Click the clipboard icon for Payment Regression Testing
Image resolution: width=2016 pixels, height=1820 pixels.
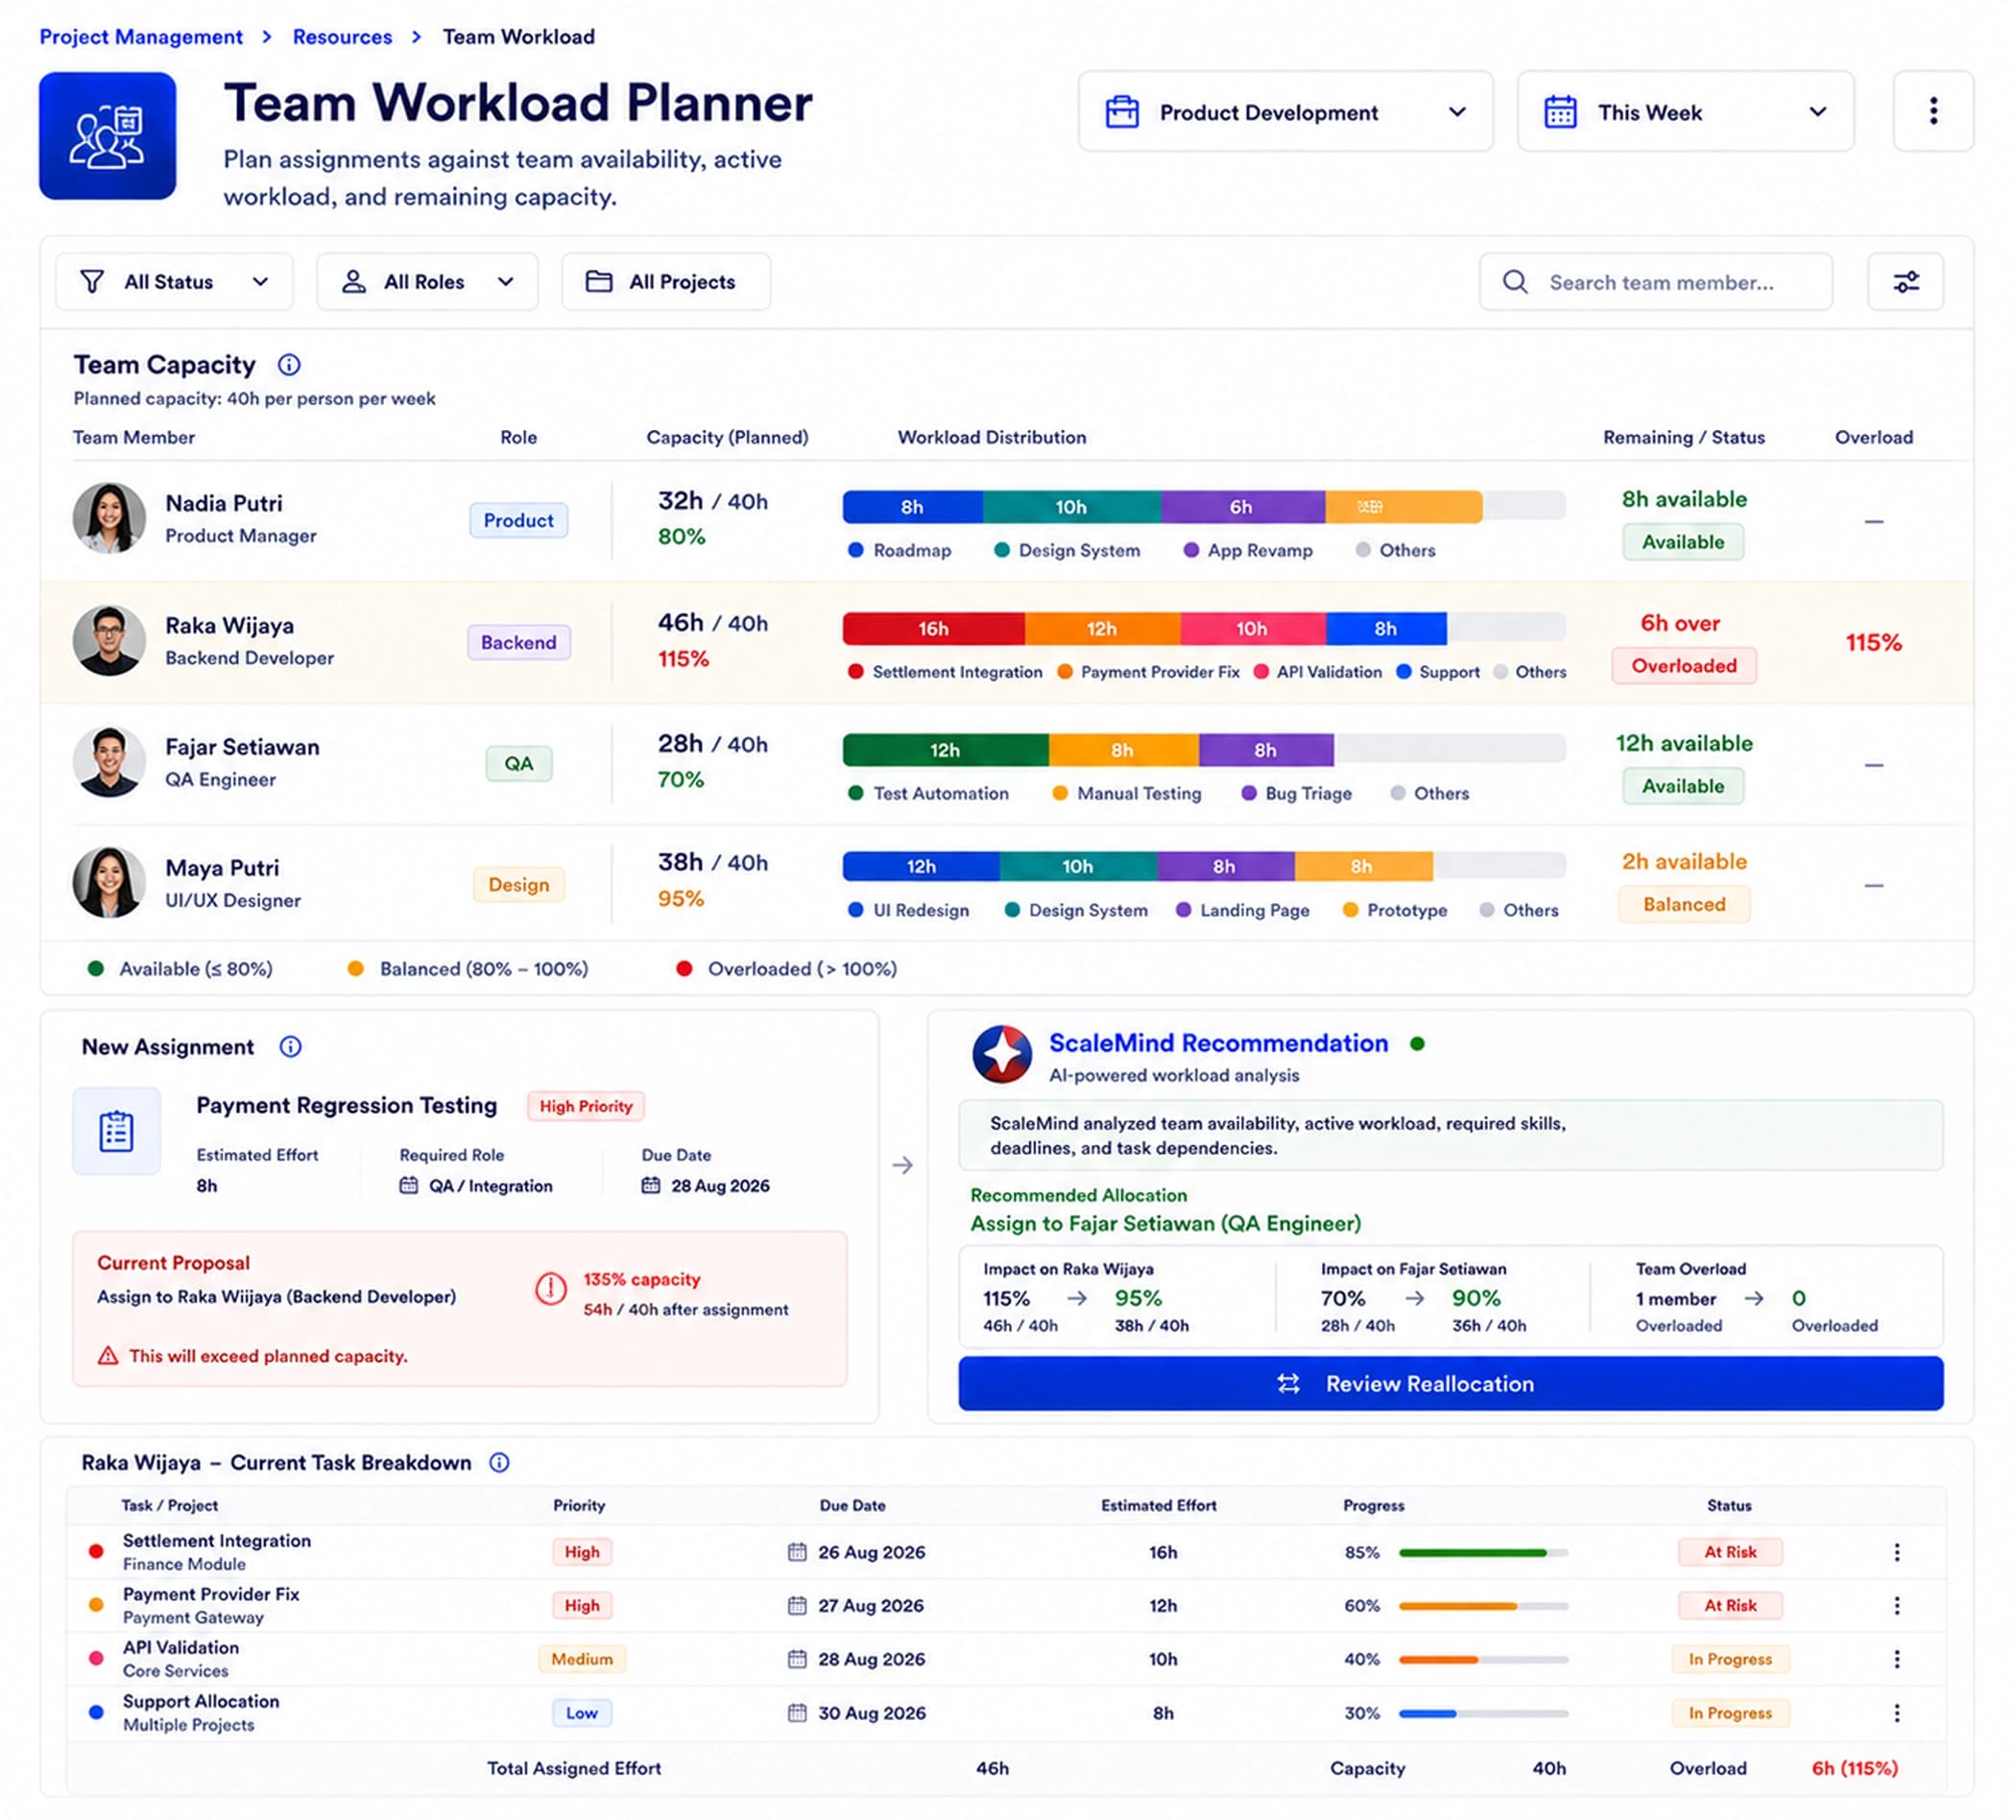116,1131
